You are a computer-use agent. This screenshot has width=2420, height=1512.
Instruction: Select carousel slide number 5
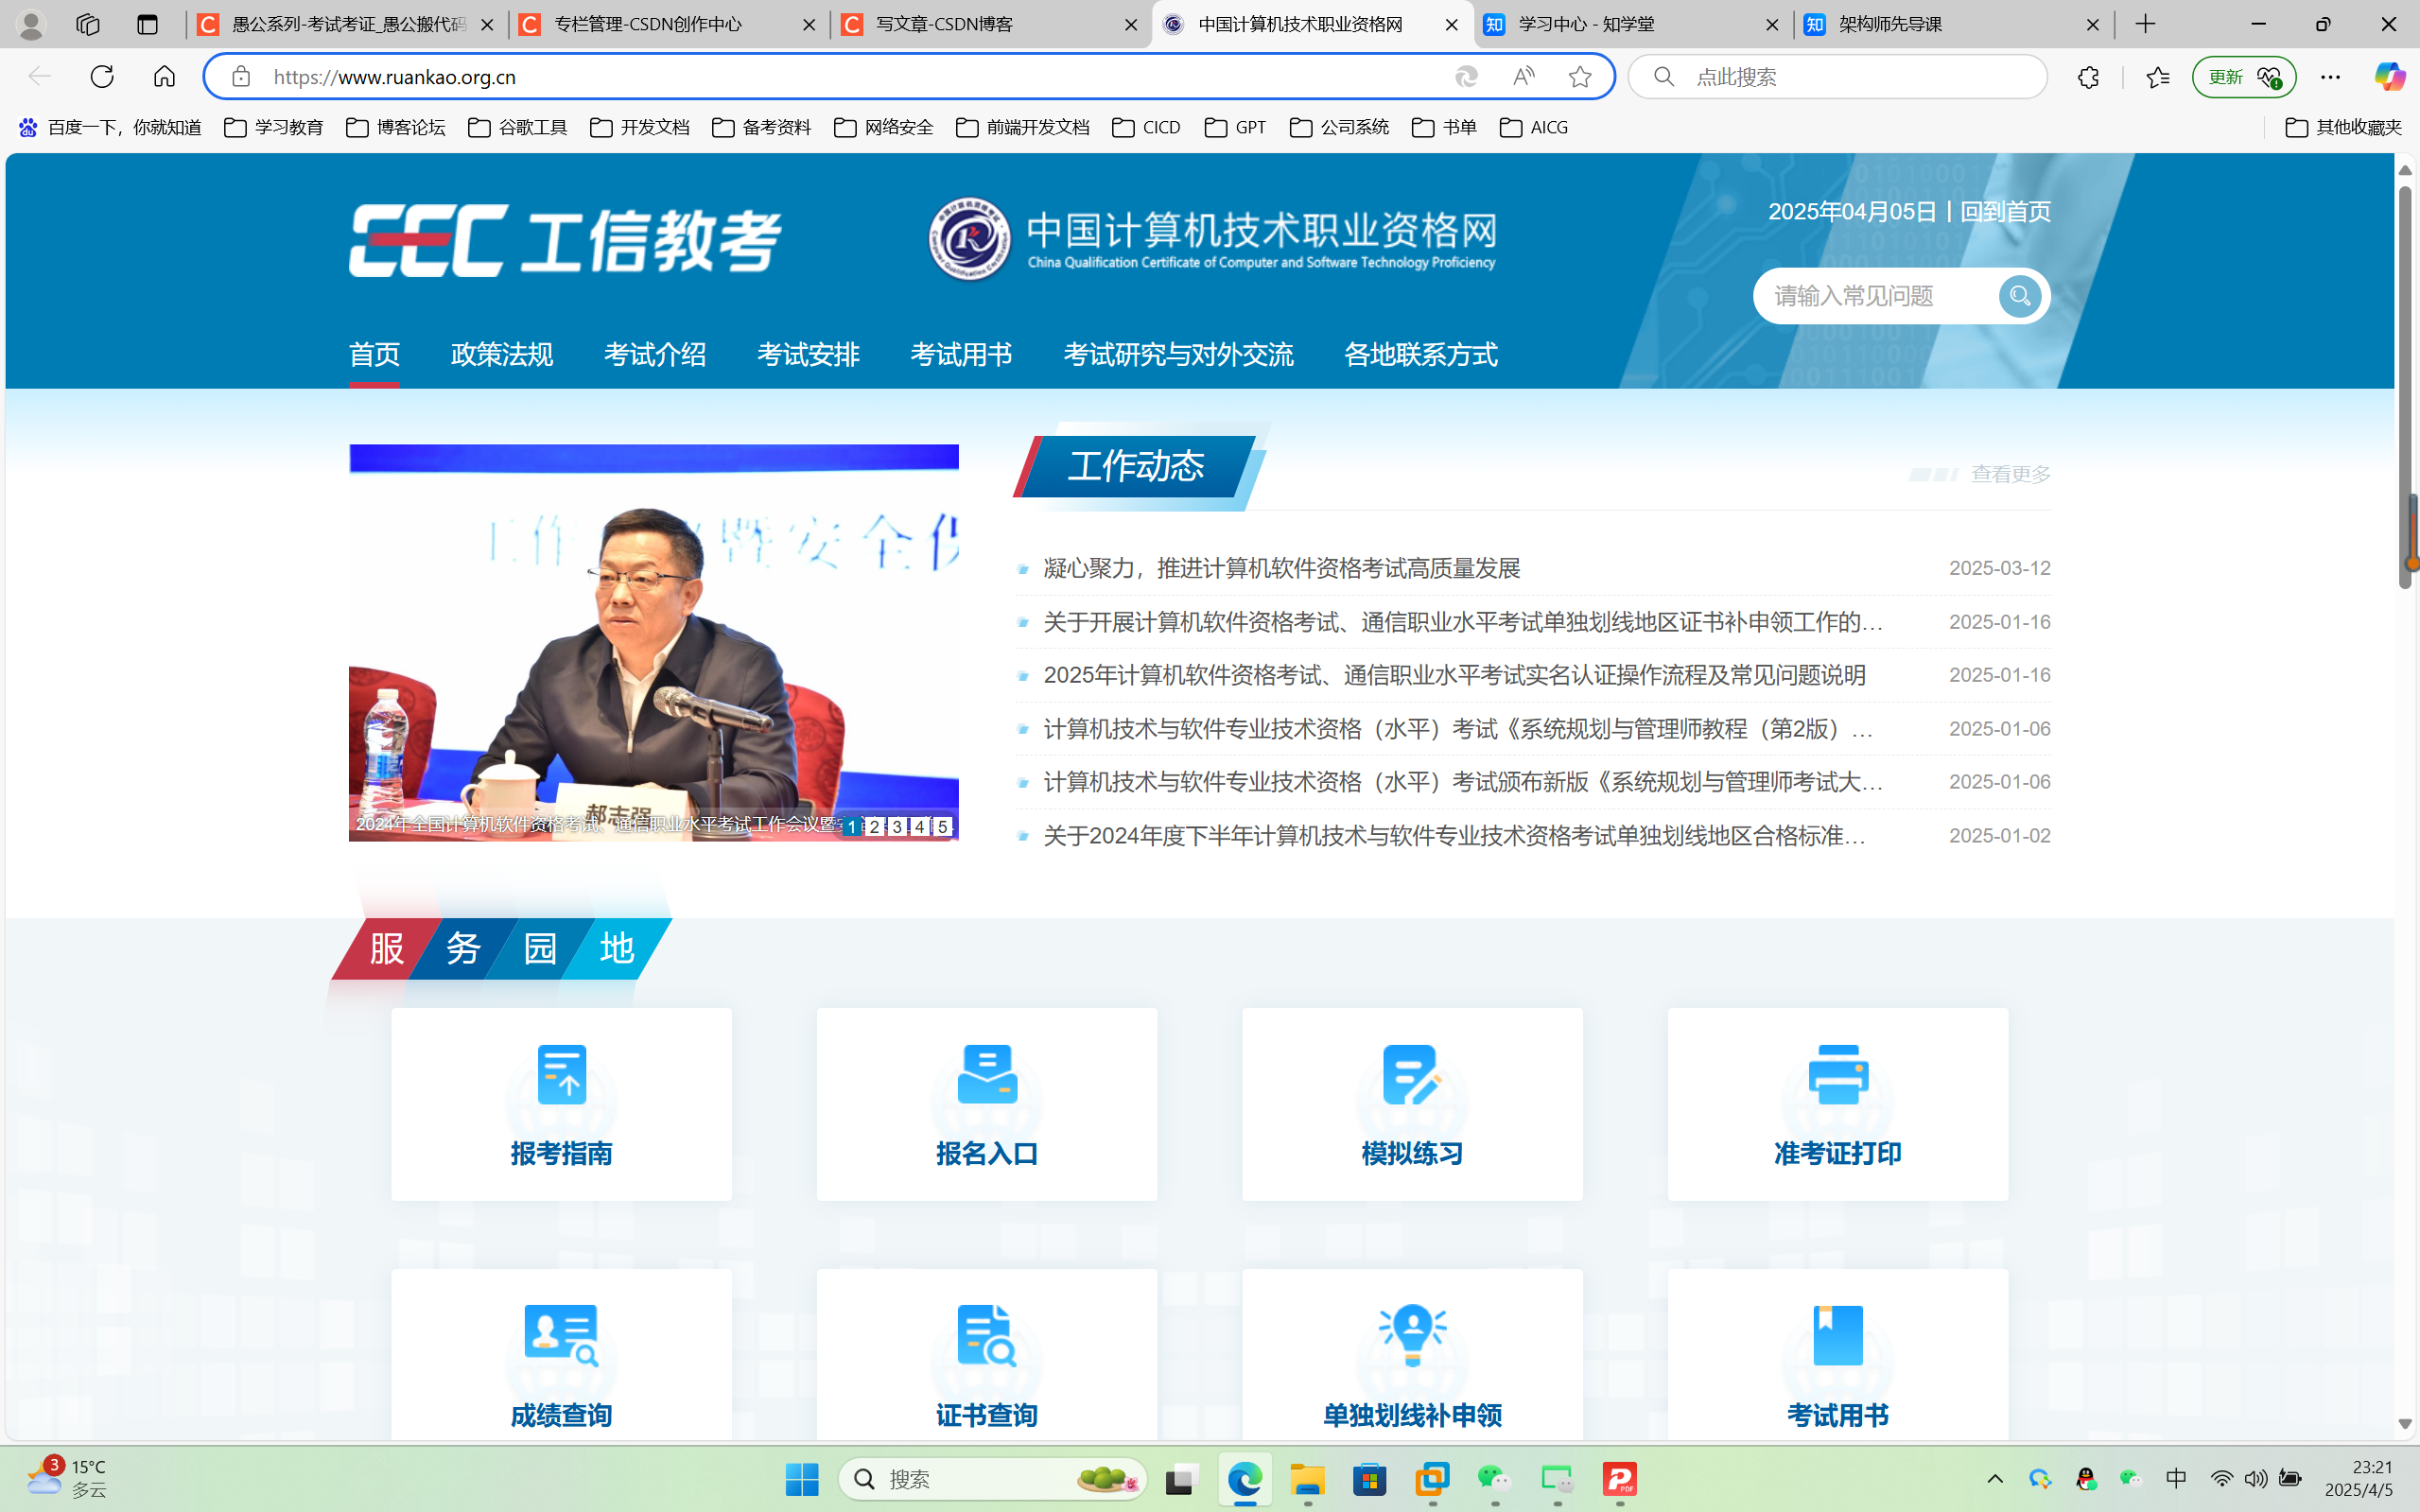[942, 826]
